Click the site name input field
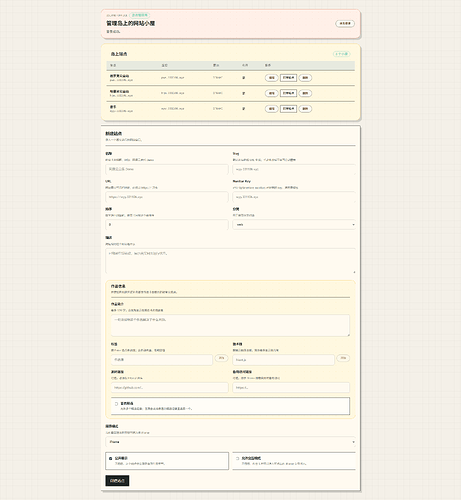The width and height of the screenshot is (461, 500). 167,169
